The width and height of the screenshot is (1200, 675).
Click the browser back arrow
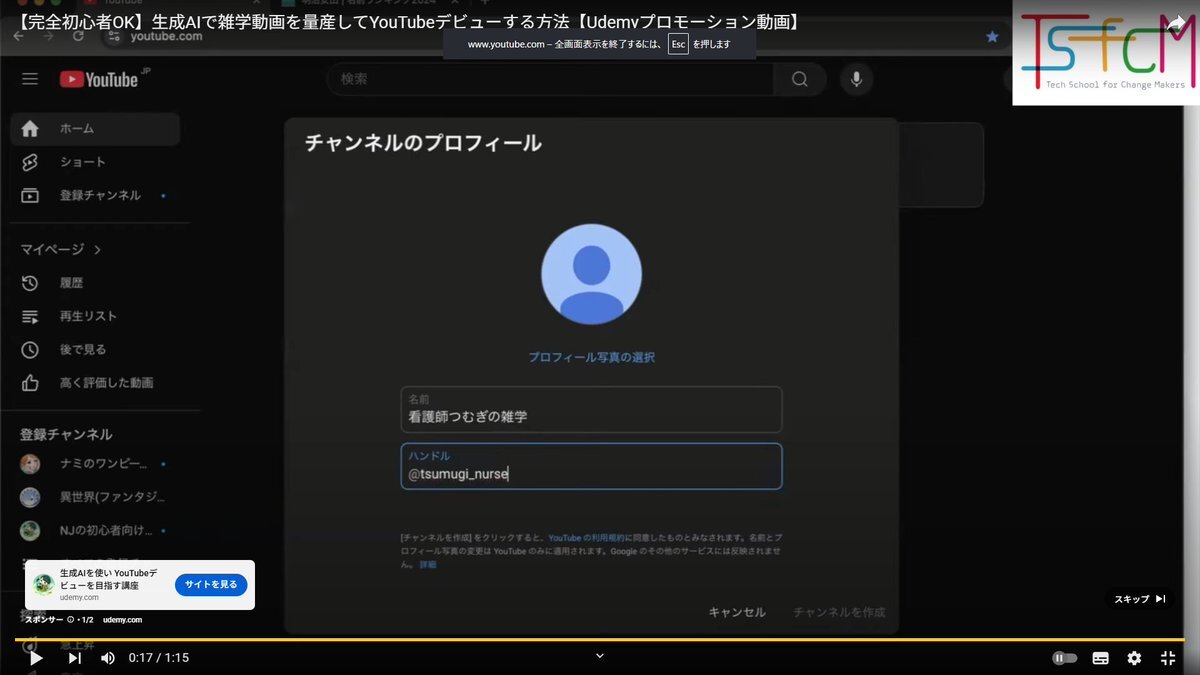(x=19, y=36)
